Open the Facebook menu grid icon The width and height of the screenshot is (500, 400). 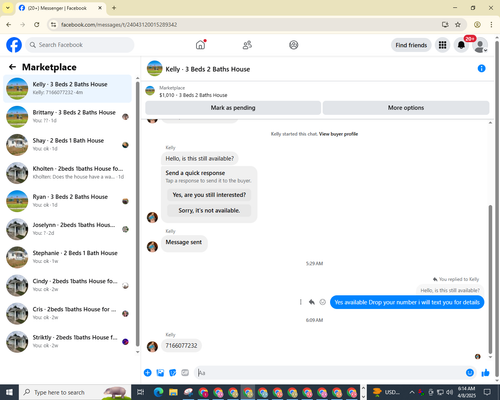coord(442,45)
